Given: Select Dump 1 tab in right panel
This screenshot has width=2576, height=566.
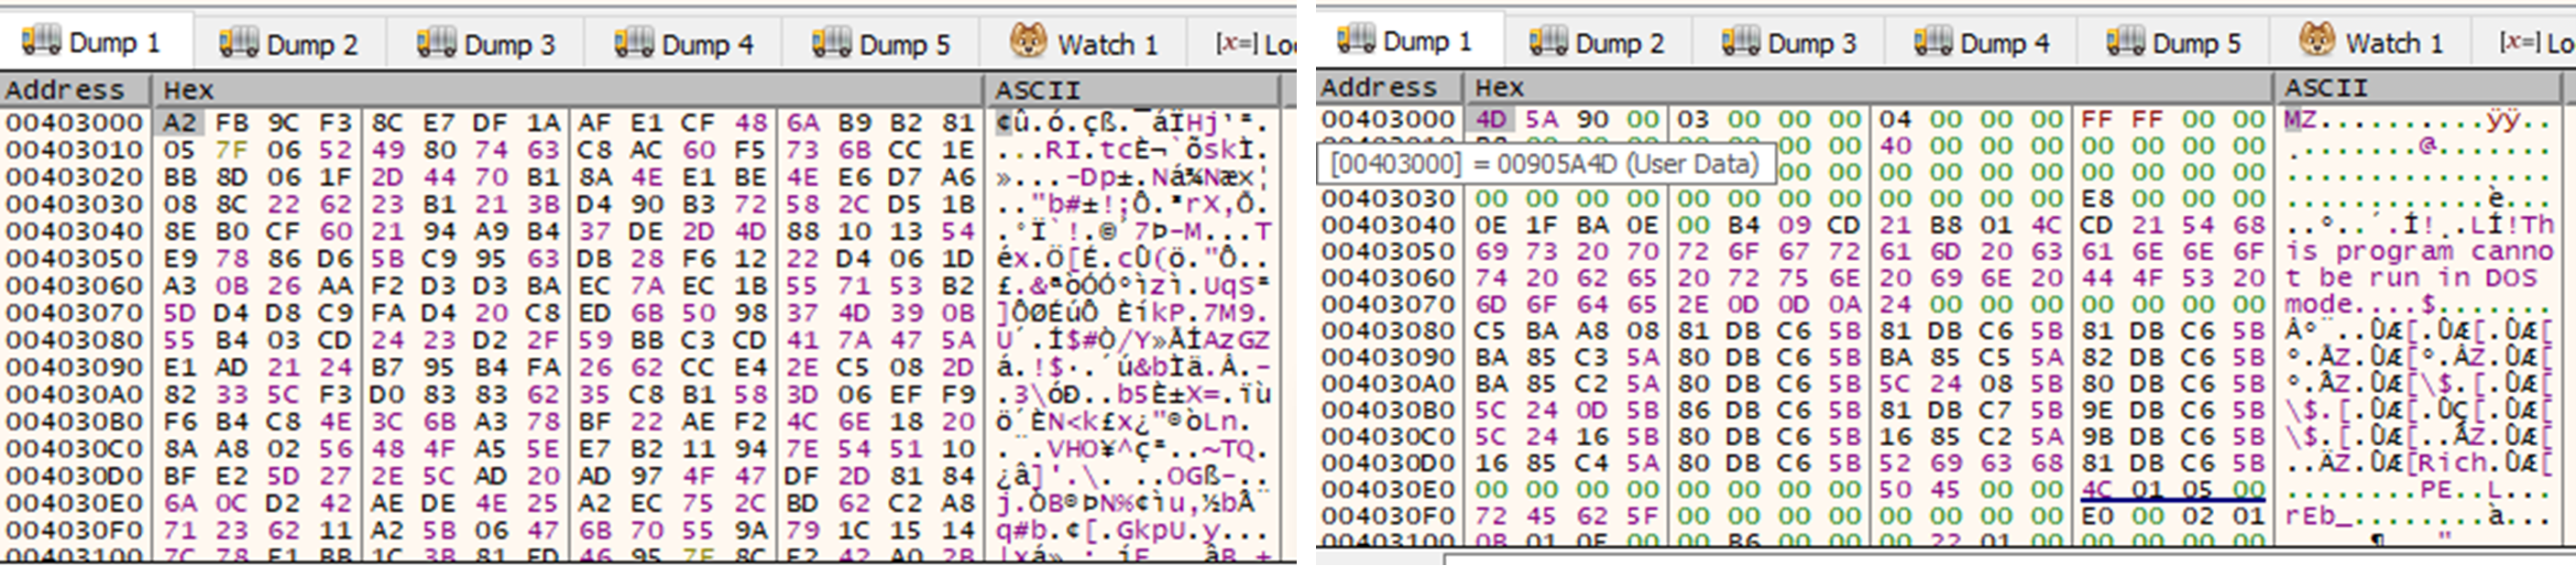Looking at the screenshot, I should [x=1408, y=41].
